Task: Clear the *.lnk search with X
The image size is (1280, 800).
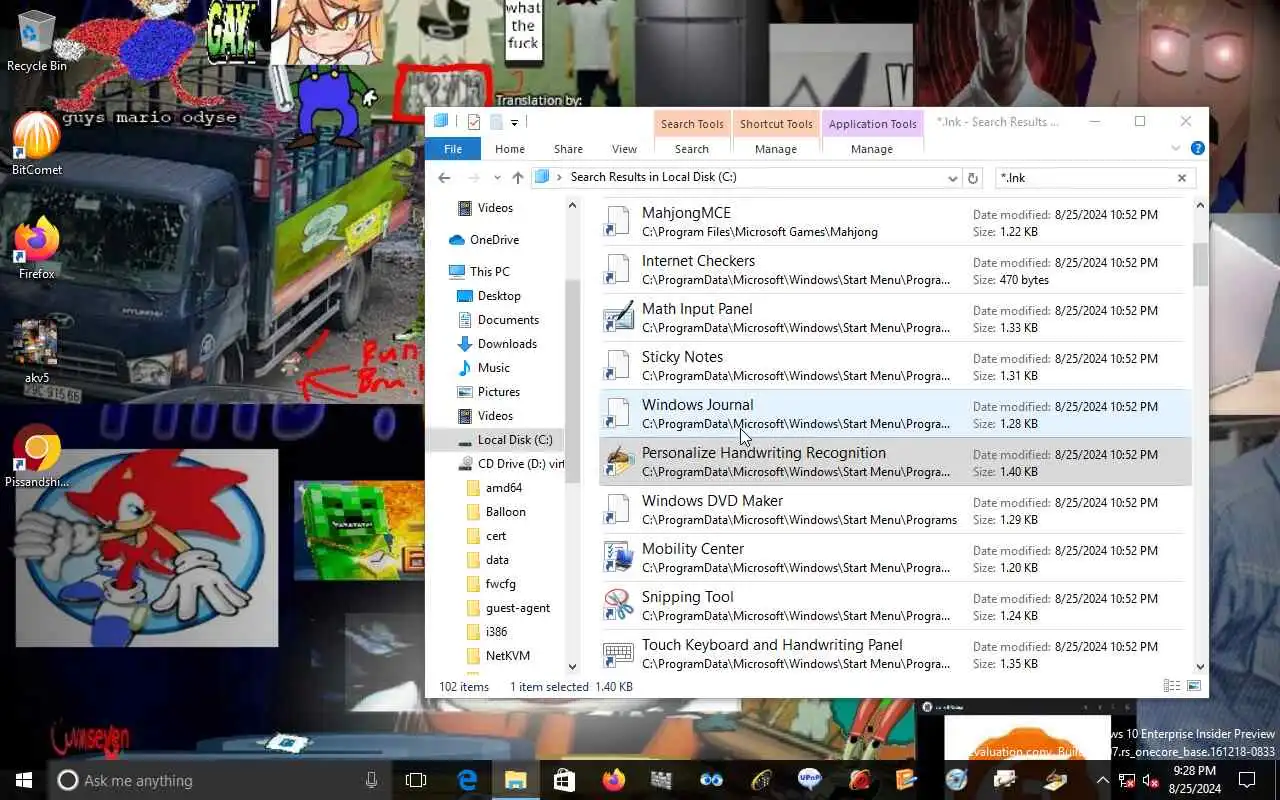Action: pyautogui.click(x=1181, y=178)
